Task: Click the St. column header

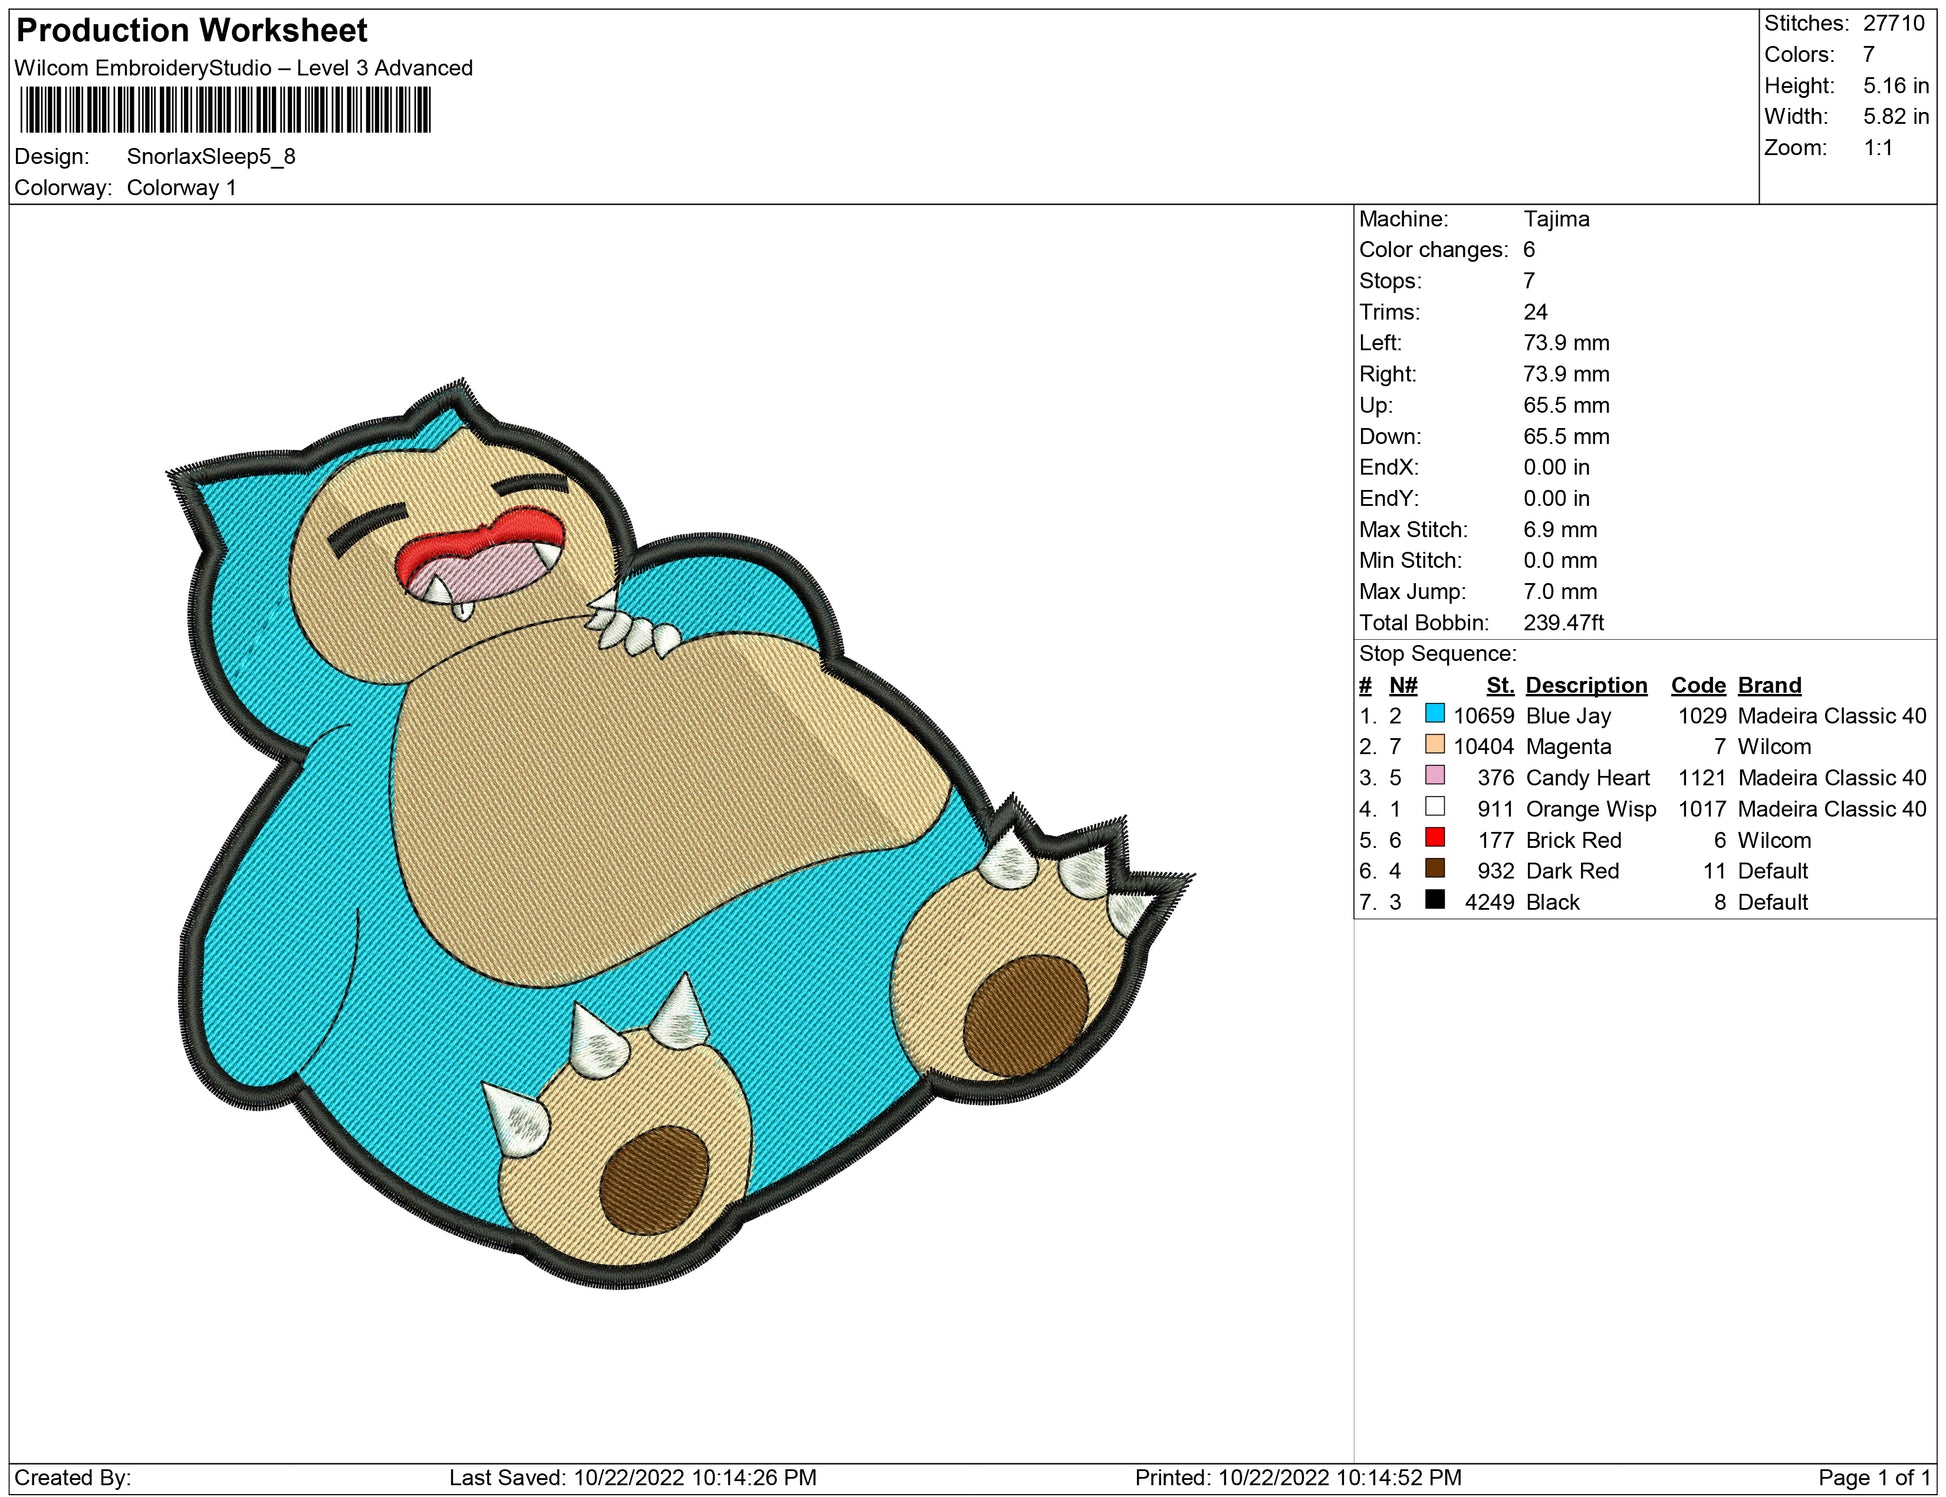Action: 1499,685
